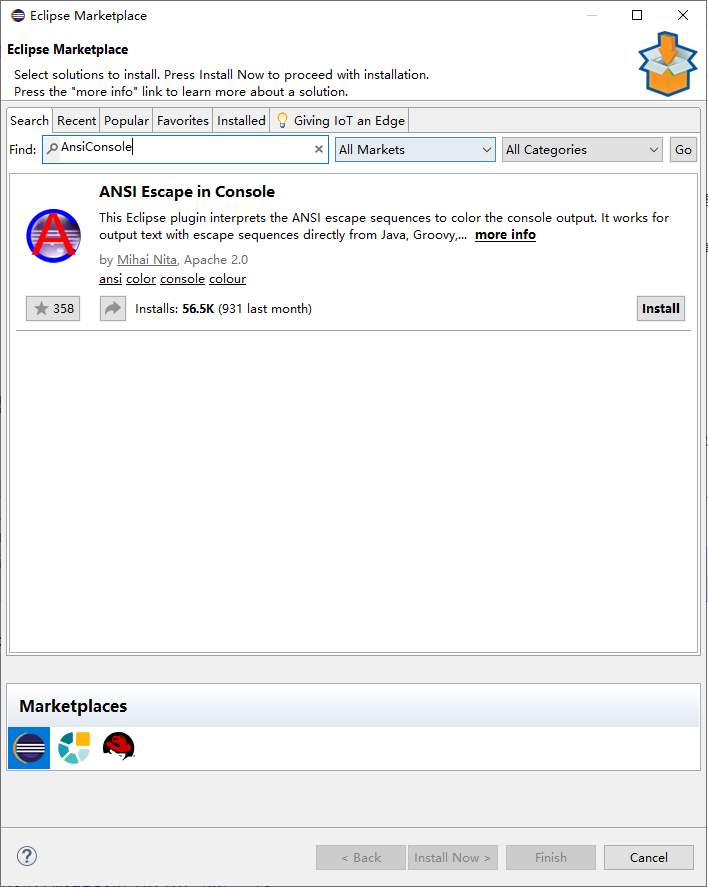
Task: Click inside the Find text field
Action: (x=185, y=149)
